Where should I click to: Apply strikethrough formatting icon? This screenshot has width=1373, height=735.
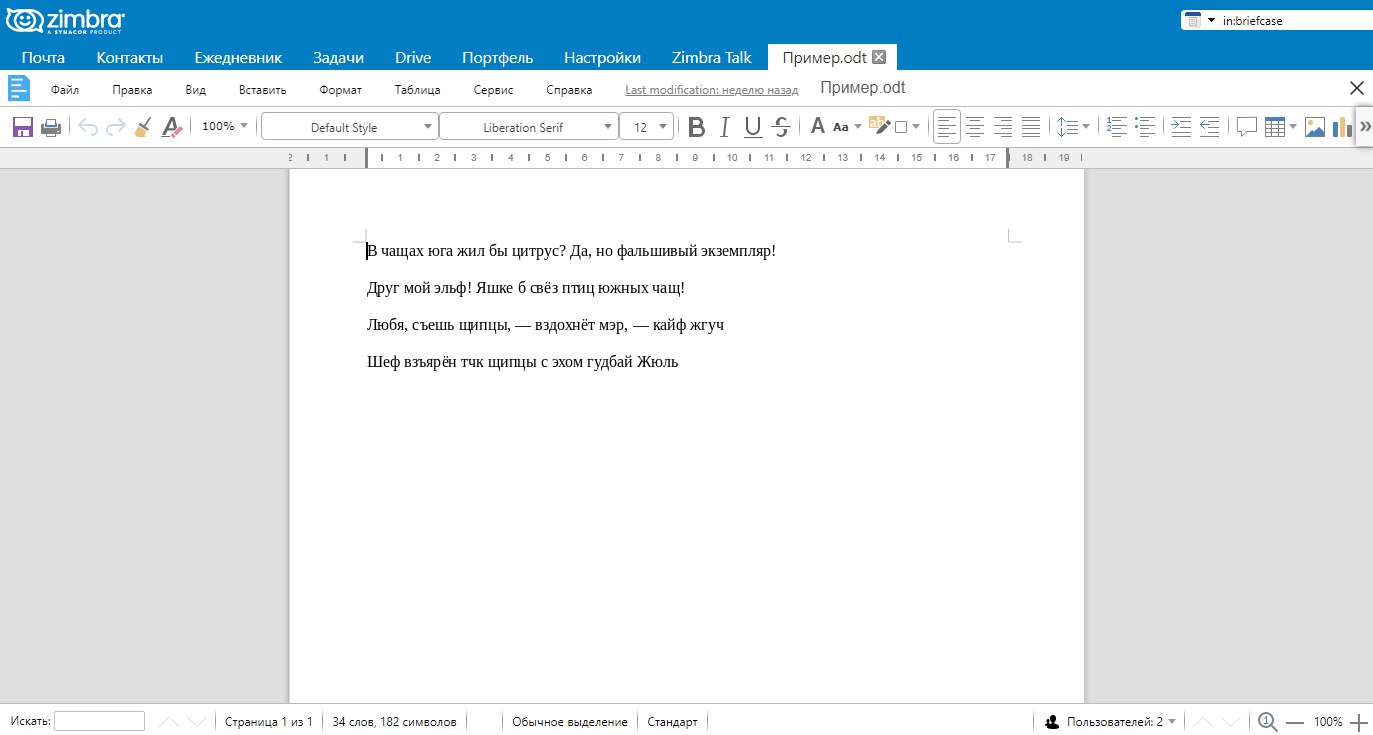pyautogui.click(x=782, y=127)
